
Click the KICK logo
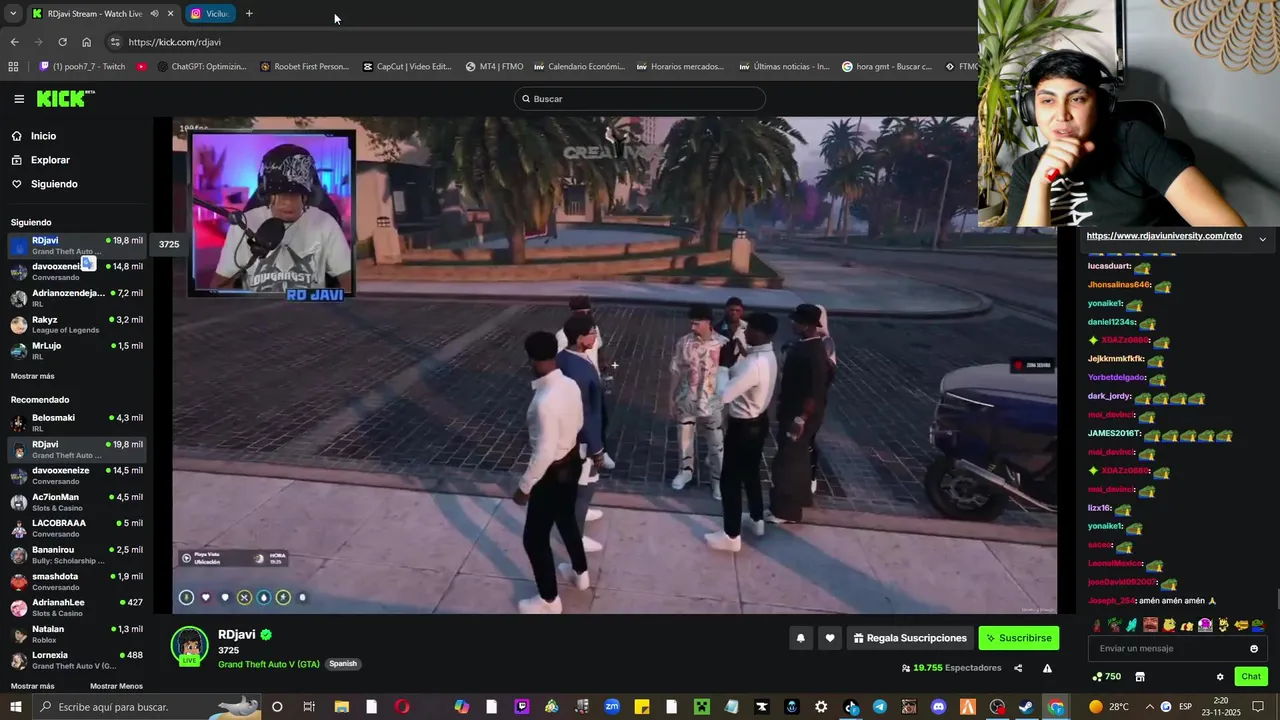click(x=64, y=98)
